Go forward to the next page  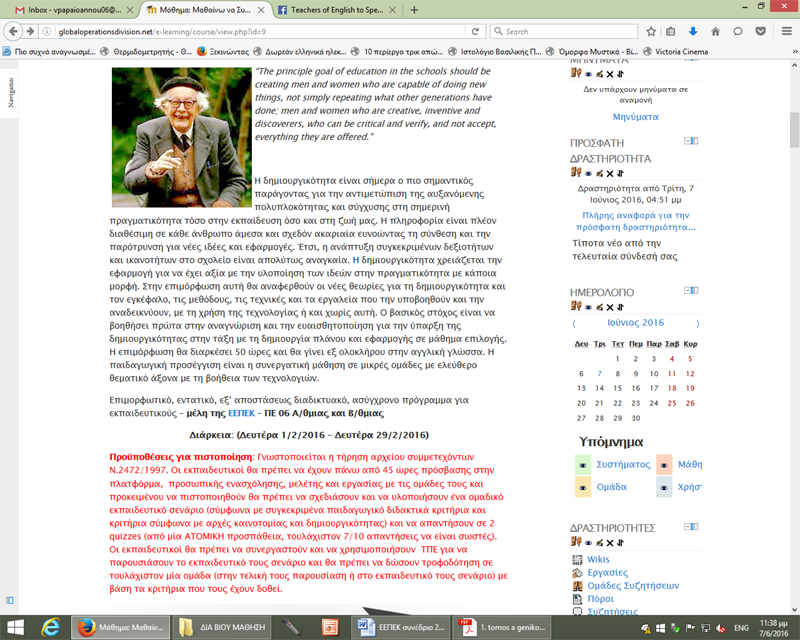(x=30, y=32)
